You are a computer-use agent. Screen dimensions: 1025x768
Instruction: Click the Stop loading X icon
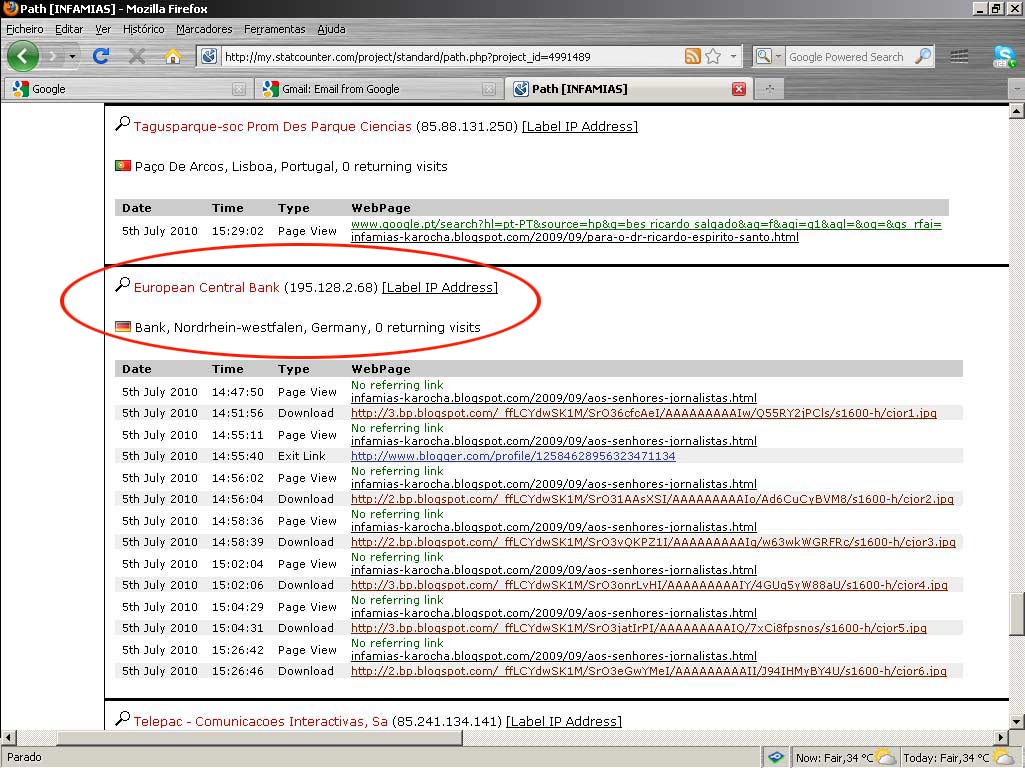[x=137, y=56]
